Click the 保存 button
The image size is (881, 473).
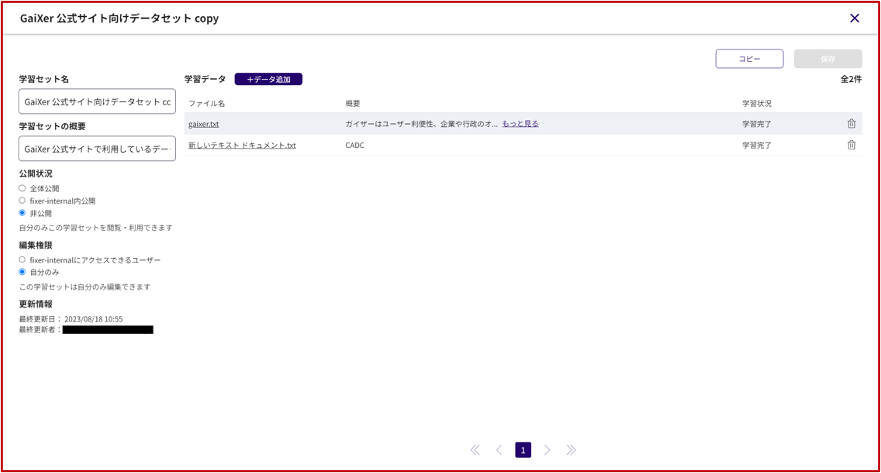click(827, 59)
